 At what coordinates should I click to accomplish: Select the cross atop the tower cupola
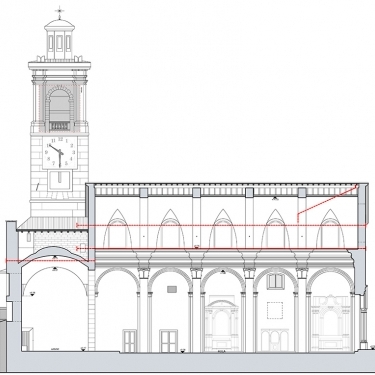pos(60,11)
